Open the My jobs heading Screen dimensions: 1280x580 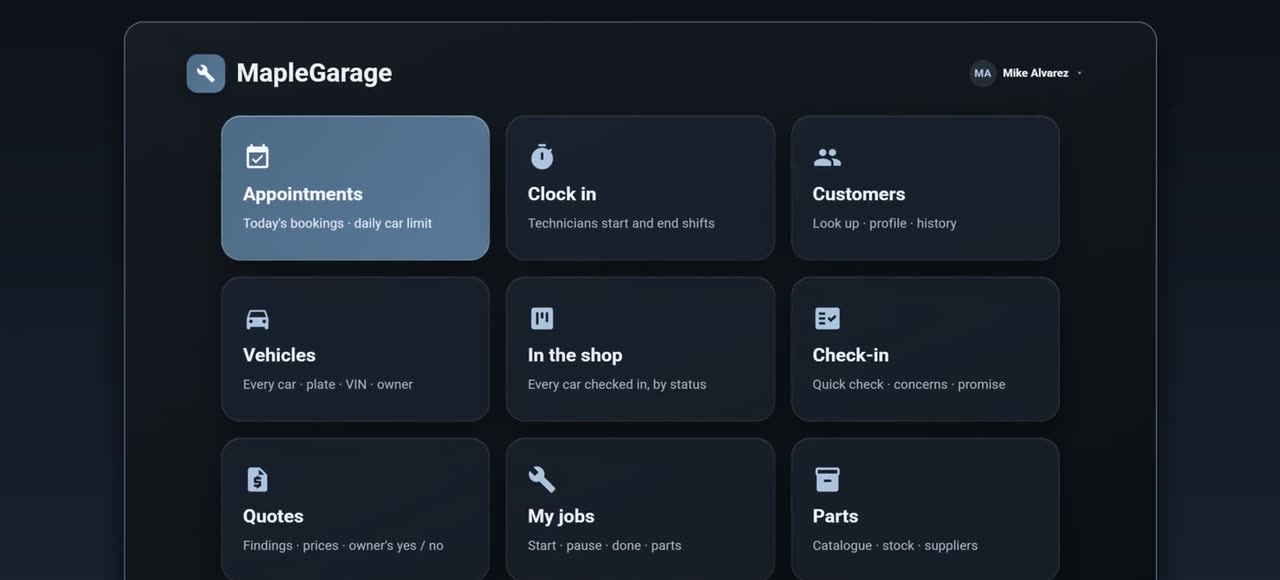pyautogui.click(x=561, y=516)
